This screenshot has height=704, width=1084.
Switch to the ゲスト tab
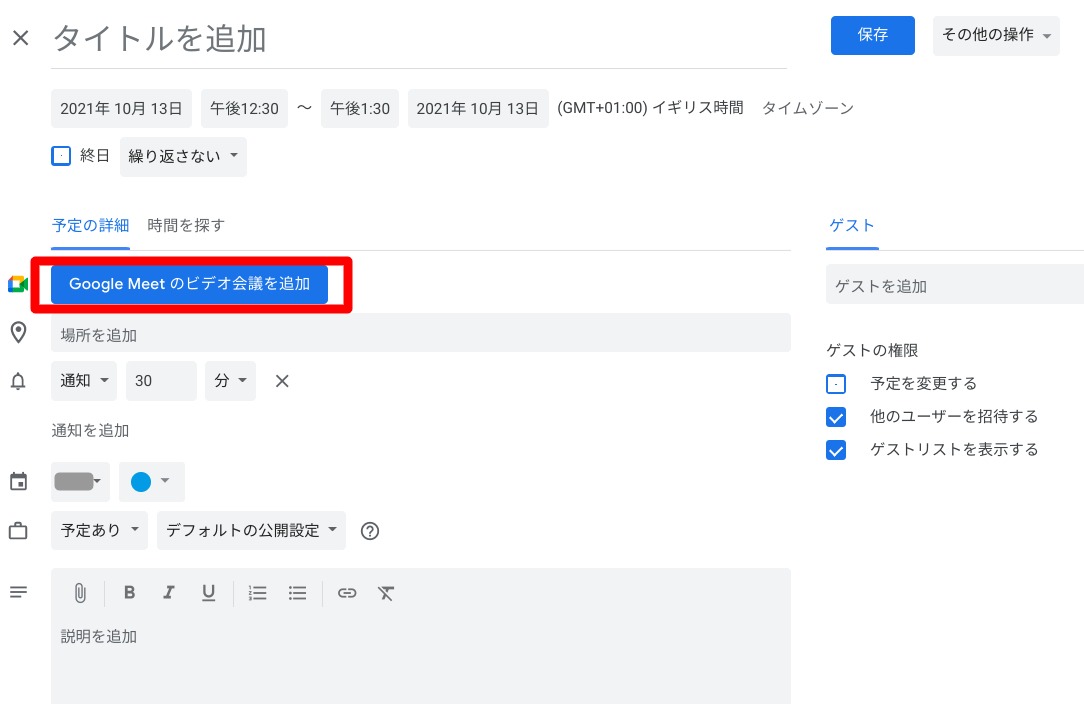pyautogui.click(x=851, y=225)
